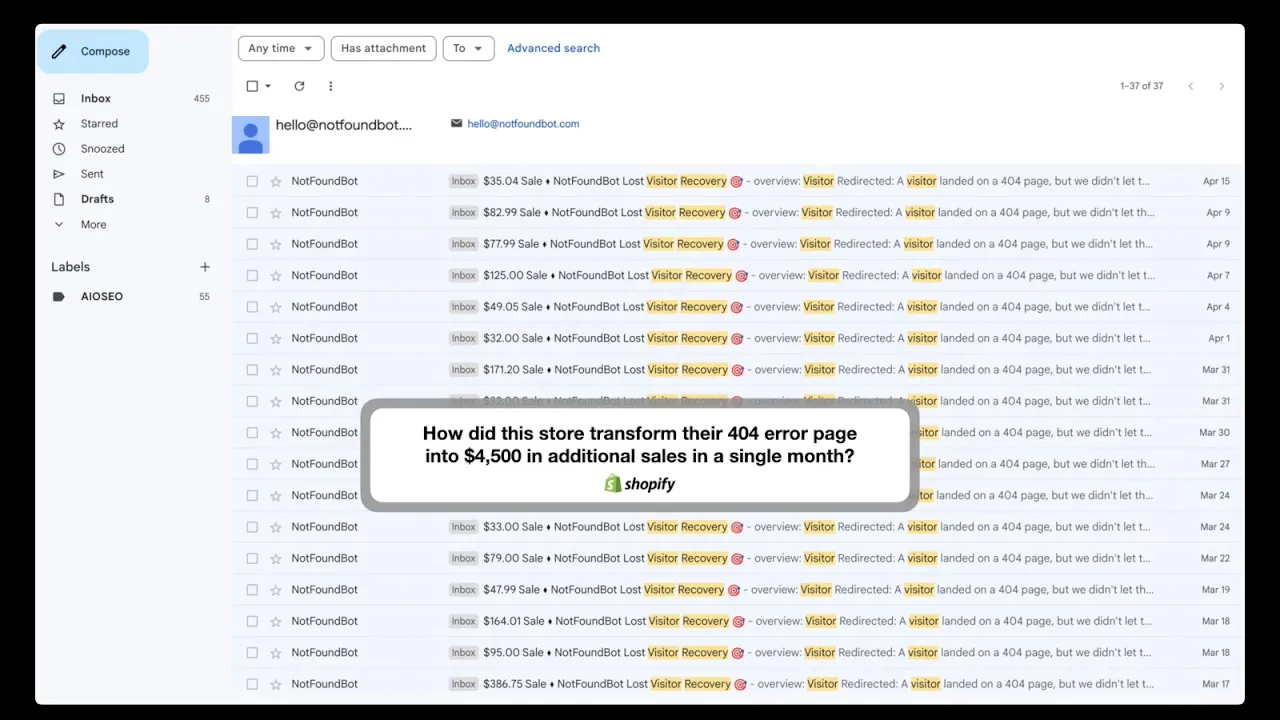Click the Apr 15 date of first email
The image size is (1280, 720).
tap(1216, 181)
